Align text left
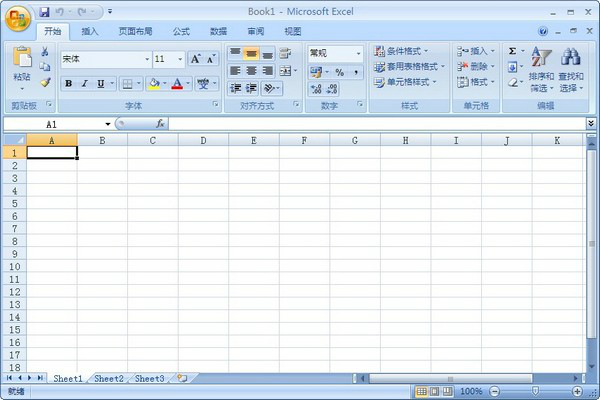 point(235,71)
